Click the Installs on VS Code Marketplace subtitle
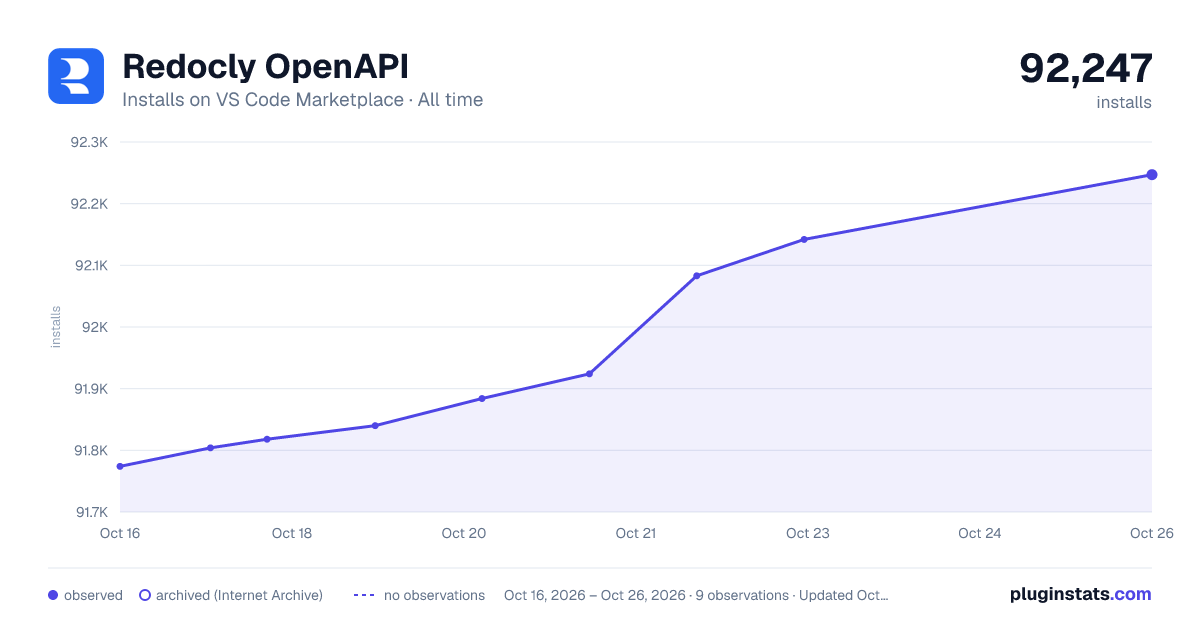1200x630 pixels. tap(302, 100)
